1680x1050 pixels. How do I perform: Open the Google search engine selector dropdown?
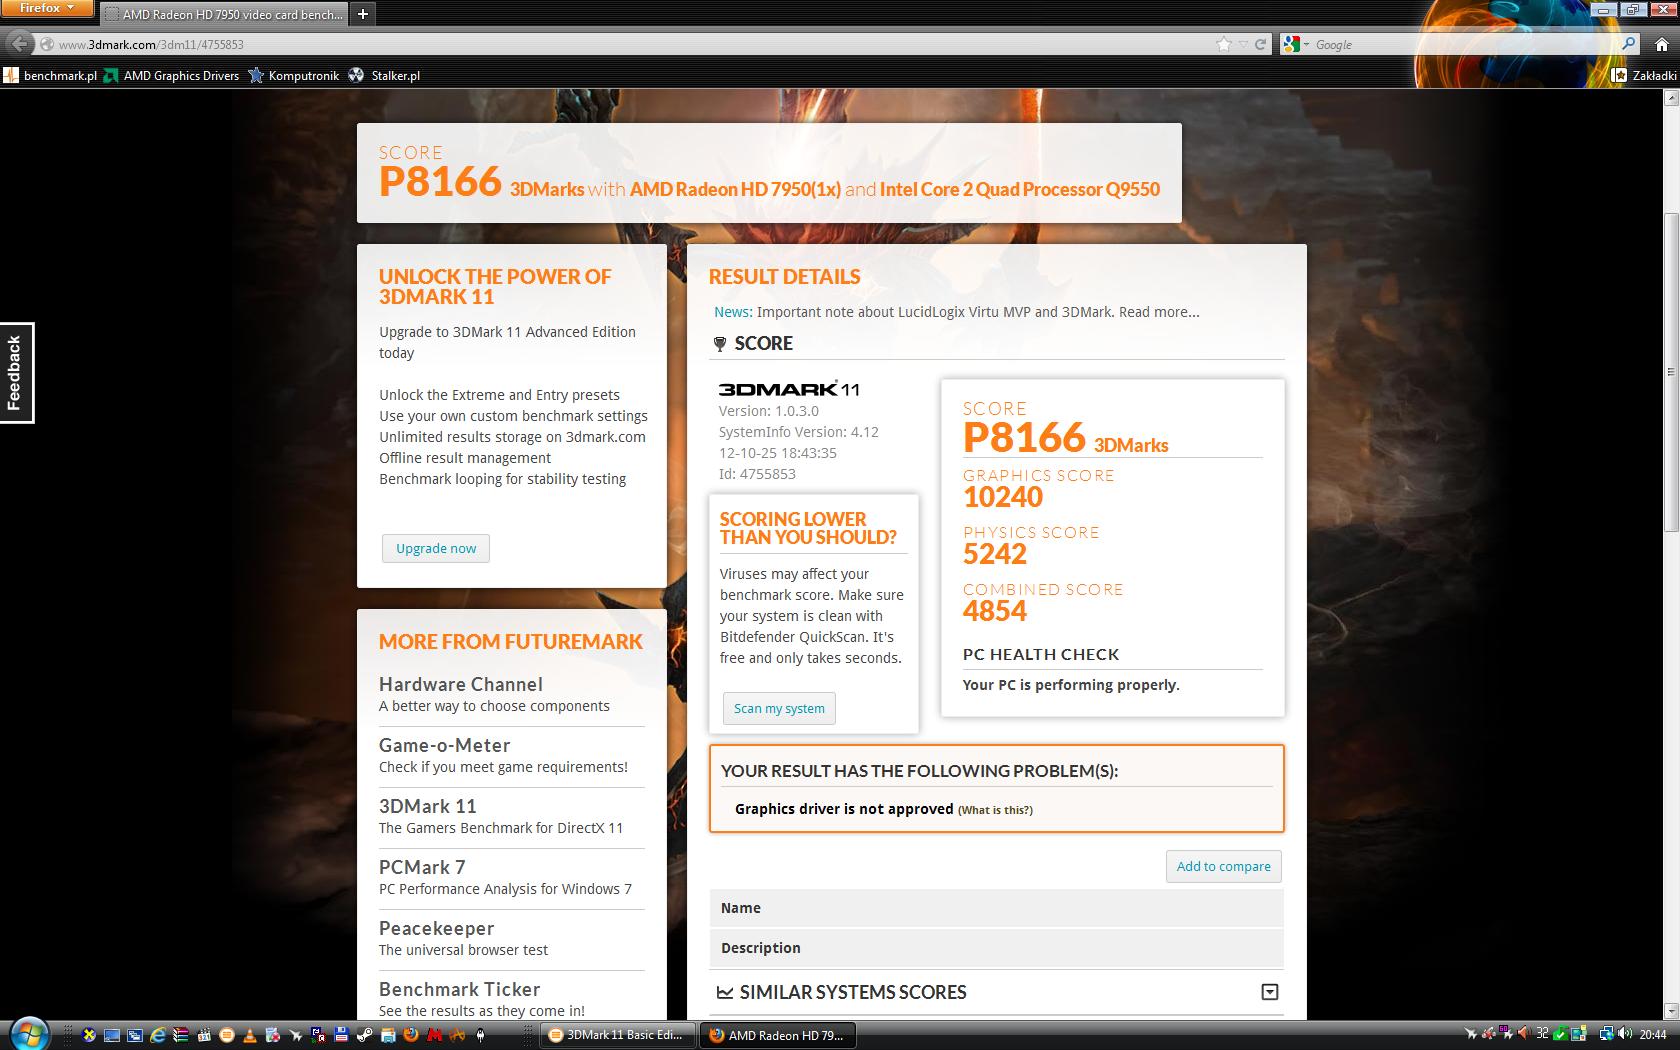(x=1296, y=44)
